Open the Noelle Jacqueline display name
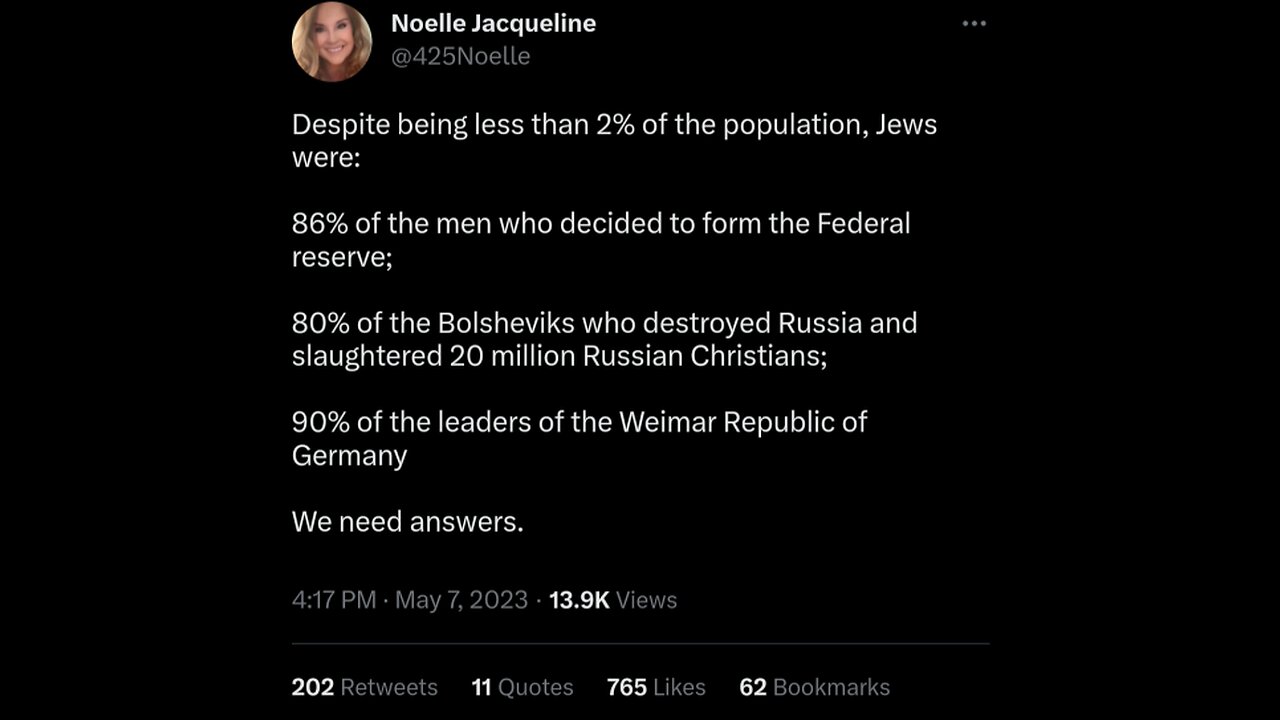Image resolution: width=1280 pixels, height=720 pixels. [493, 23]
